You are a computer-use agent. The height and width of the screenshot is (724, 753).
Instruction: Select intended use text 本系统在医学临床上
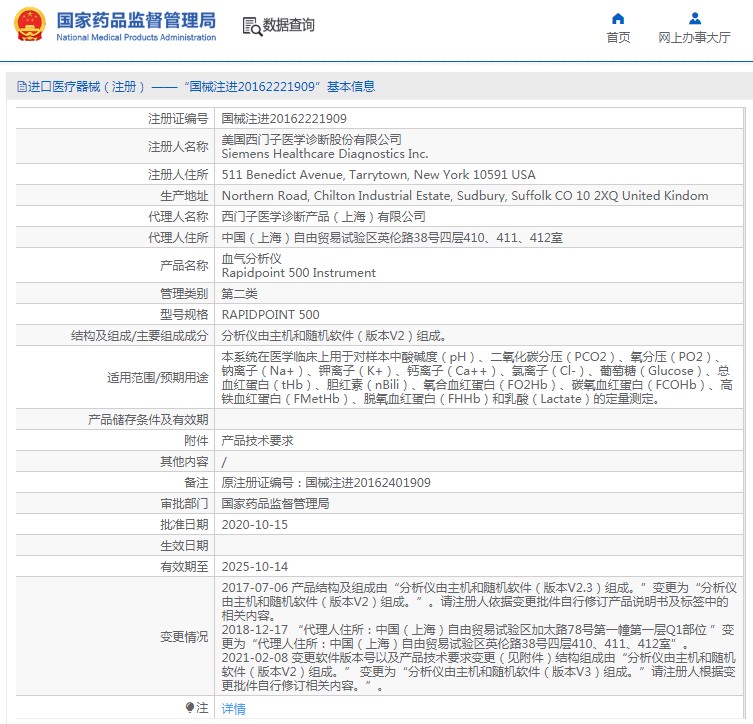coord(478,378)
